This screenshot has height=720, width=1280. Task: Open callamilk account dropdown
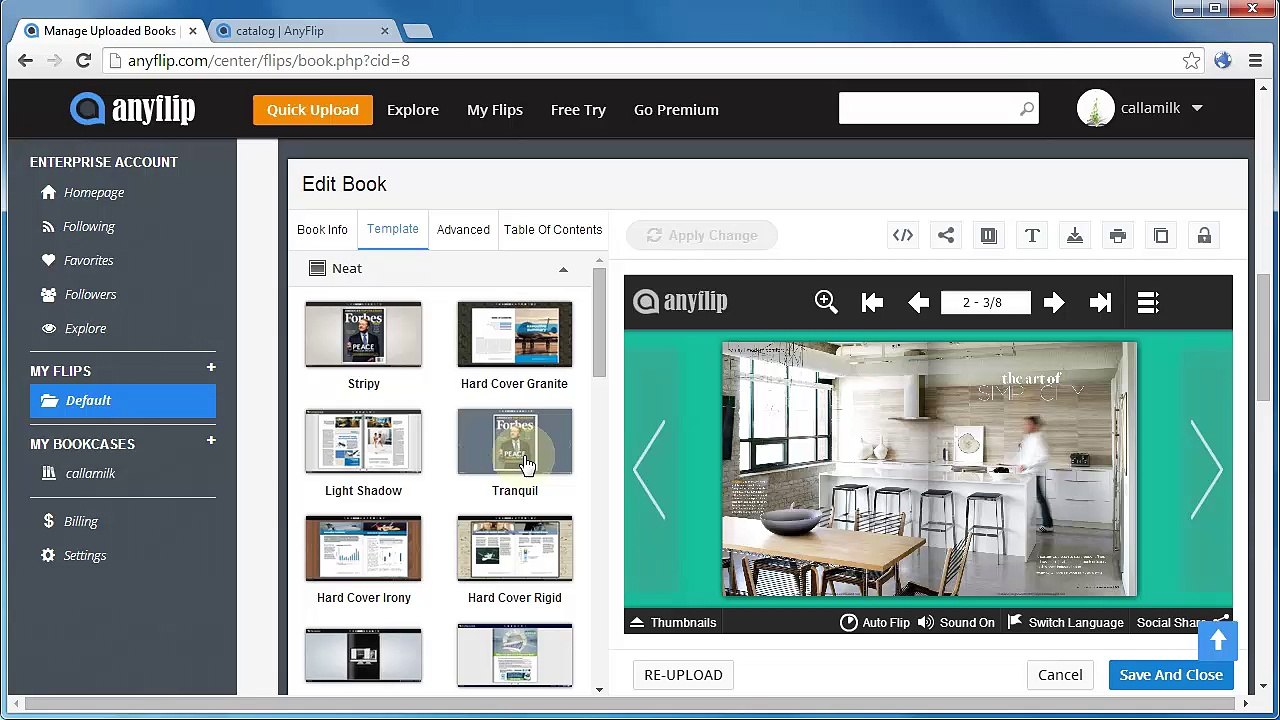point(1197,108)
